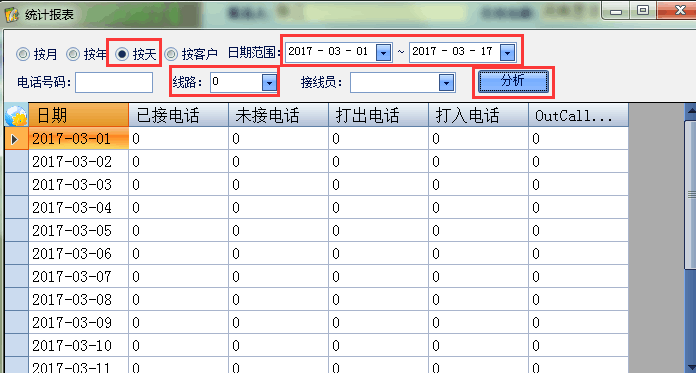
Task: Click the scrollbar up arrow
Action: tap(690, 111)
